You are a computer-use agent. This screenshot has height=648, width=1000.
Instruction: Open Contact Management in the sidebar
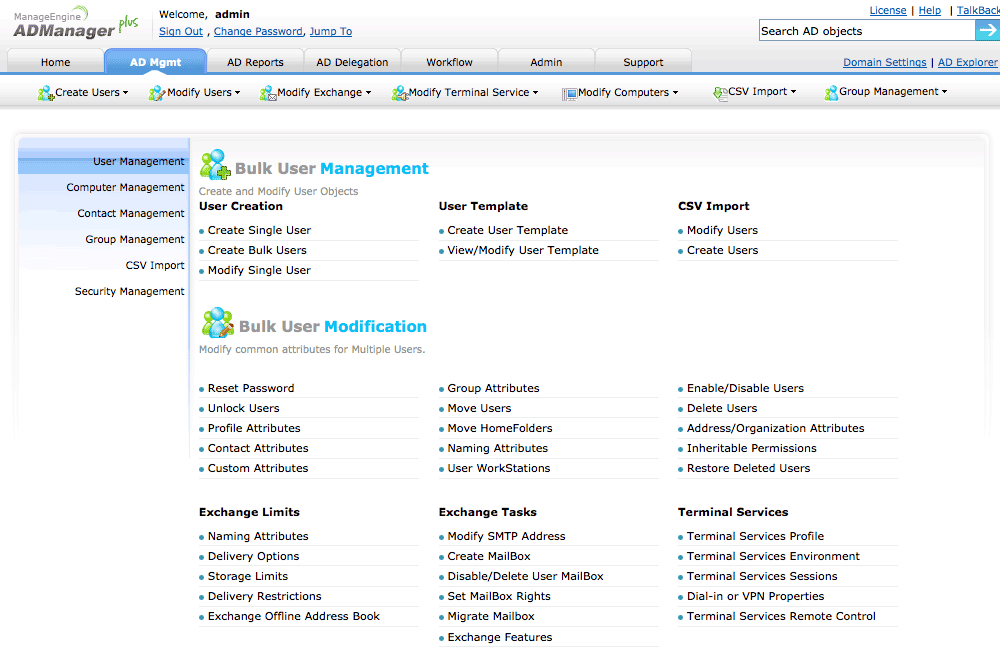[131, 213]
